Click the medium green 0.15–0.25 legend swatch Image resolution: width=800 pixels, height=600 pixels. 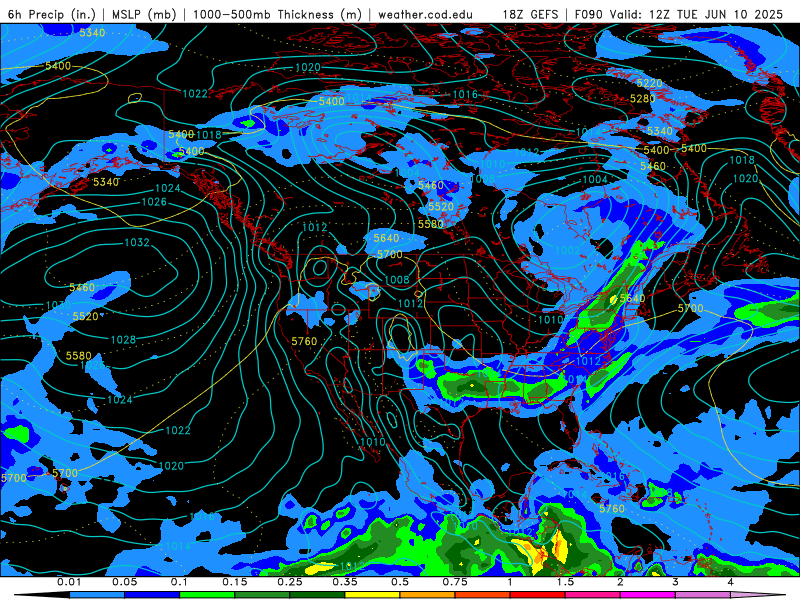tap(262, 595)
